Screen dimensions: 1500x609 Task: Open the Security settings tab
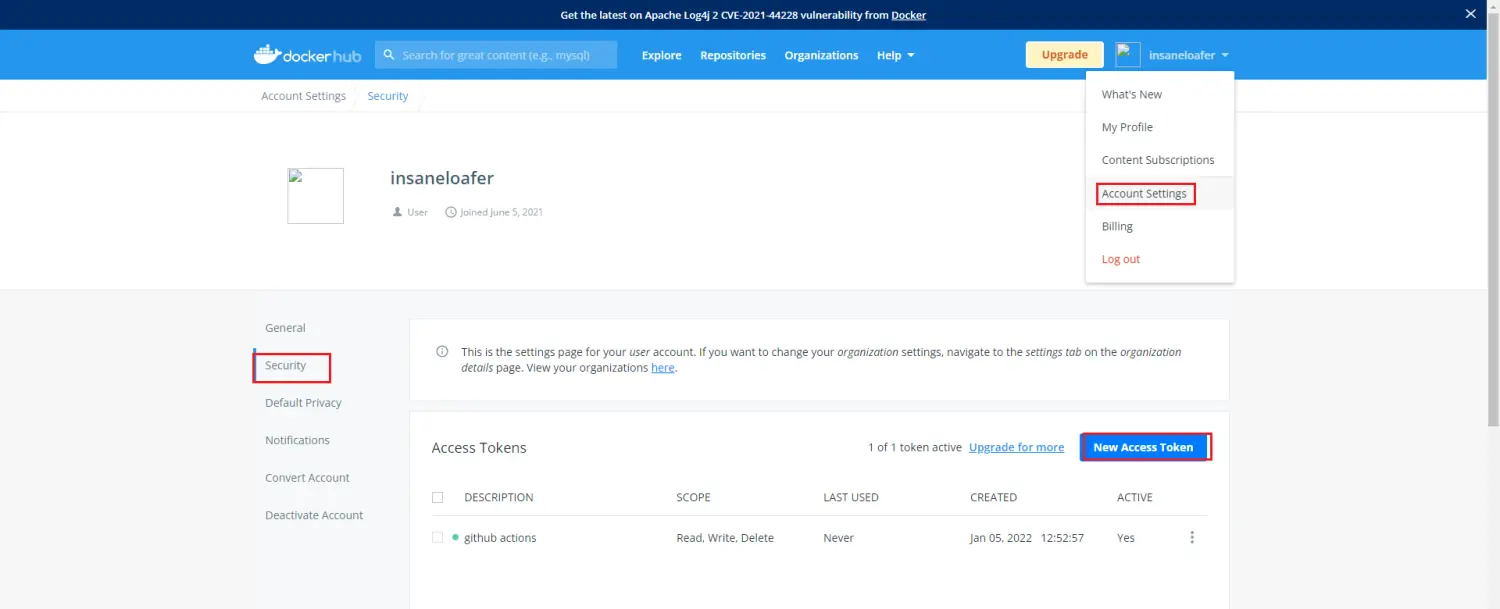pyautogui.click(x=285, y=365)
